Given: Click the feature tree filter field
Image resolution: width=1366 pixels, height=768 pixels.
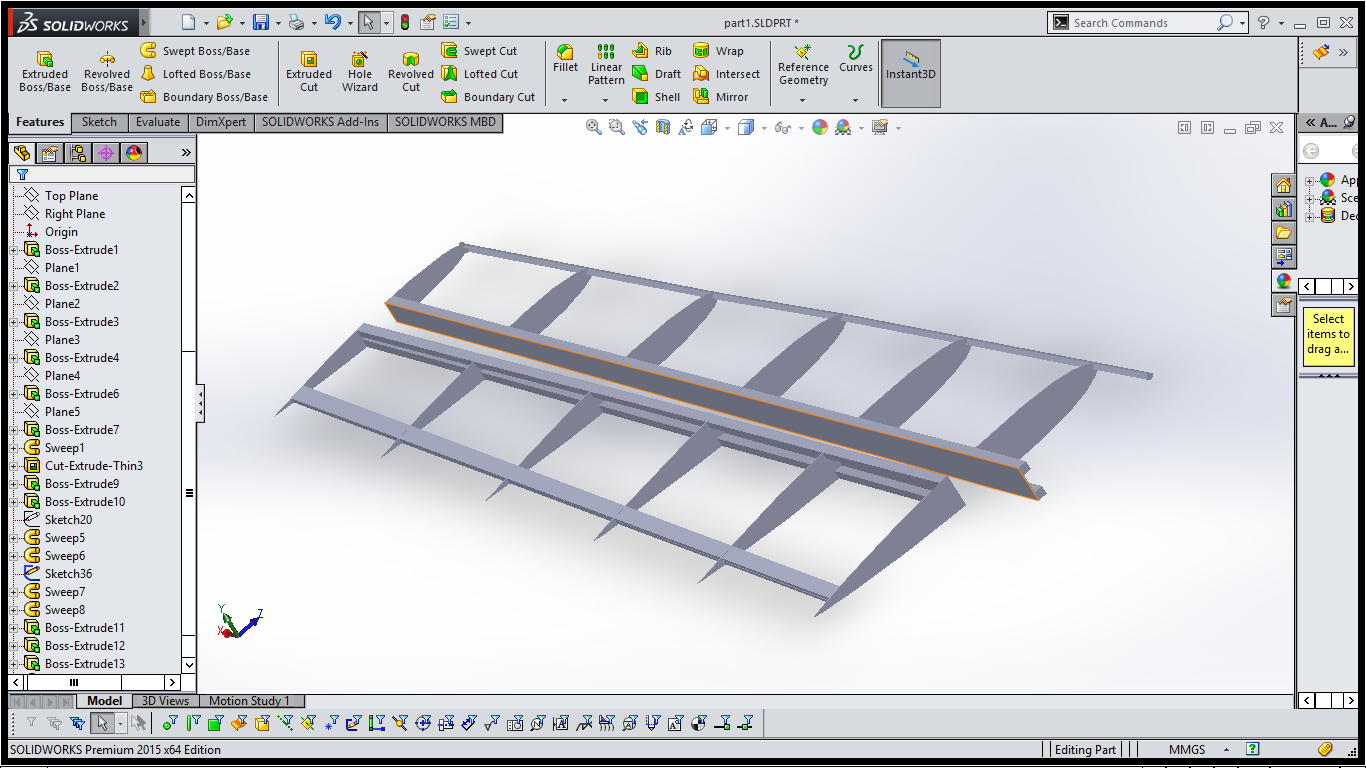Looking at the screenshot, I should click(x=103, y=174).
